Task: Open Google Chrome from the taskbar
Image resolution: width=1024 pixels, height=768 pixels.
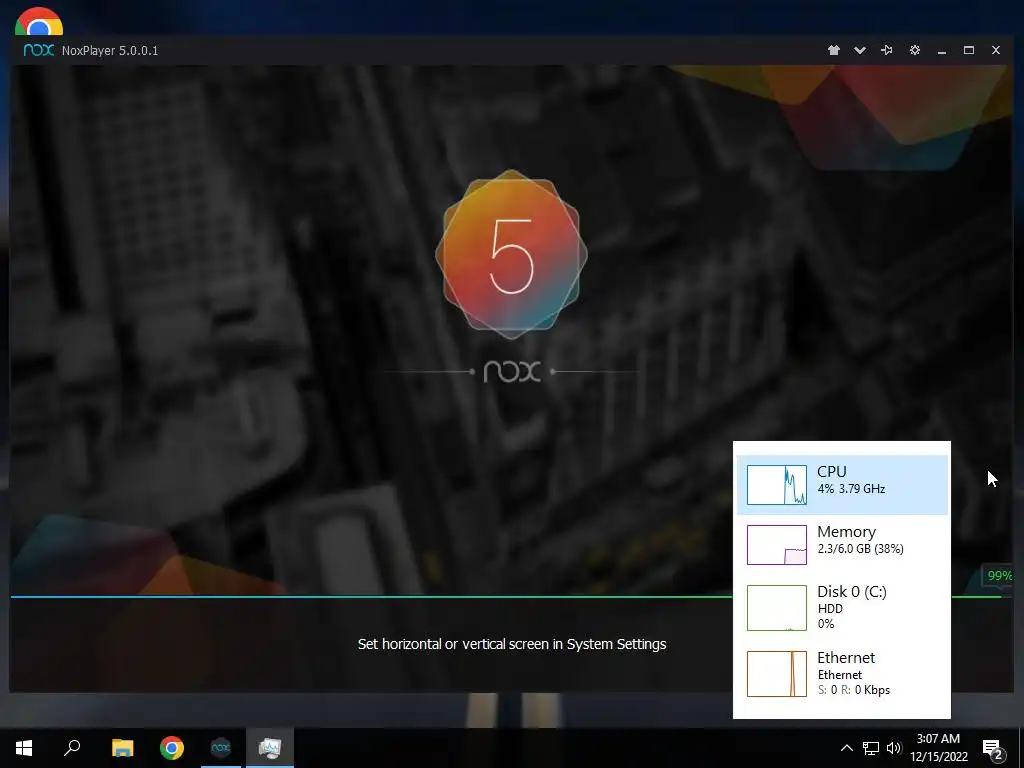Action: click(172, 748)
